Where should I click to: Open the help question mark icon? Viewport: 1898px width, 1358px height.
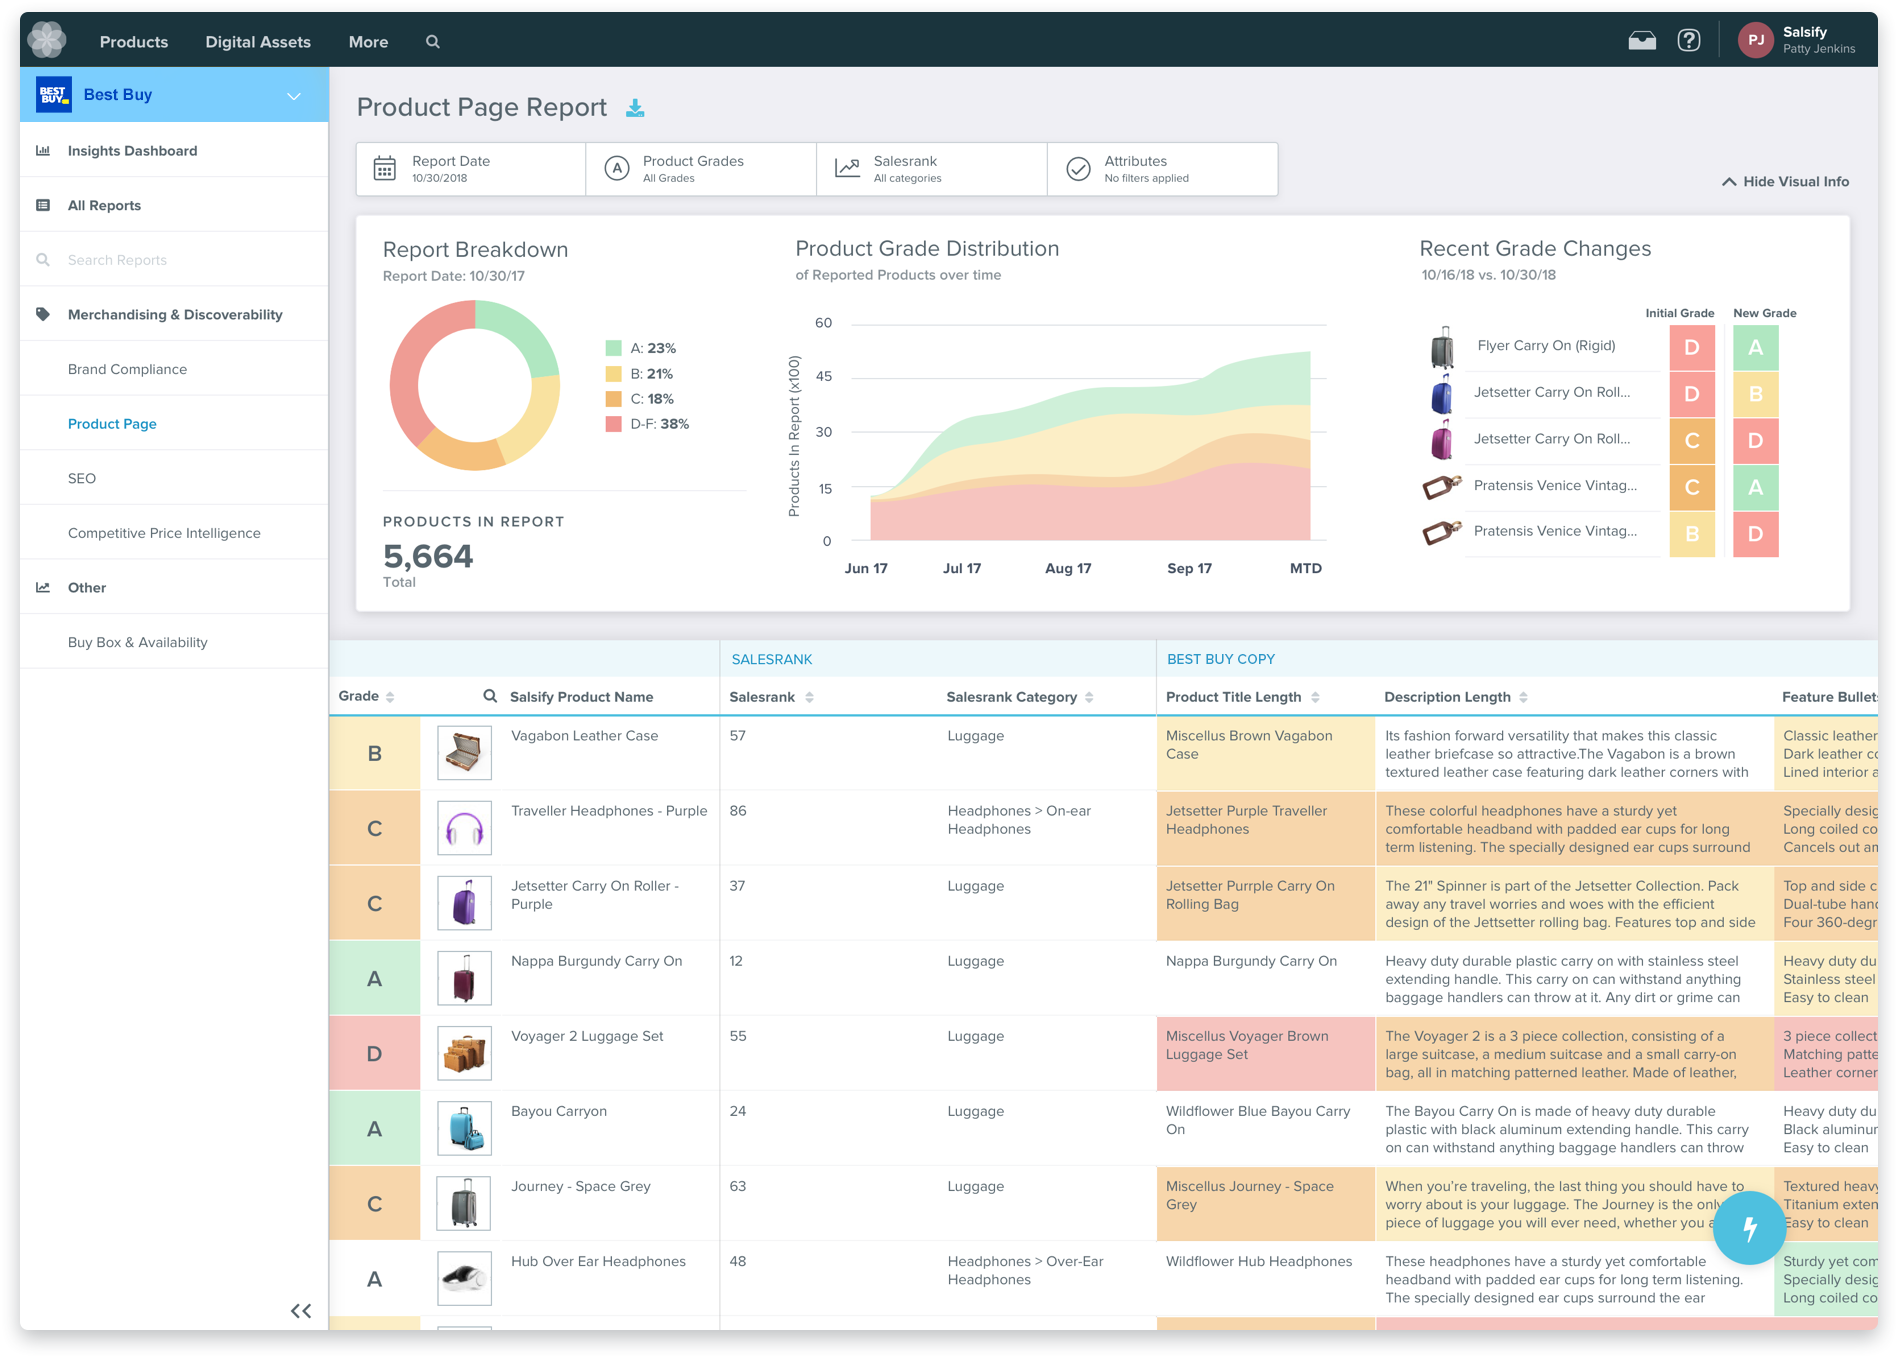point(1689,41)
